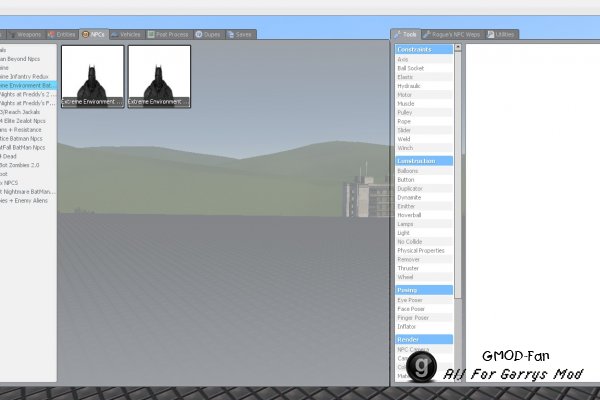
Task: Select the Elastic tool
Action: point(424,77)
